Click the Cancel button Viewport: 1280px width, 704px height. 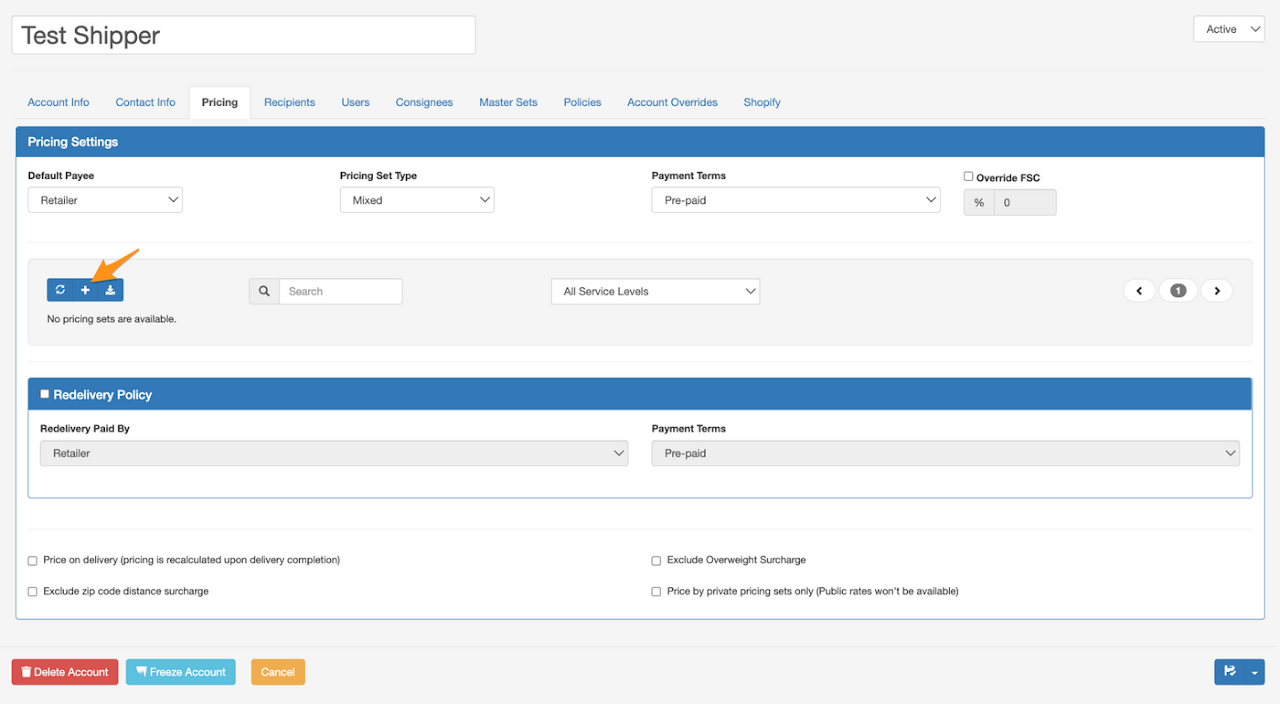coord(278,672)
